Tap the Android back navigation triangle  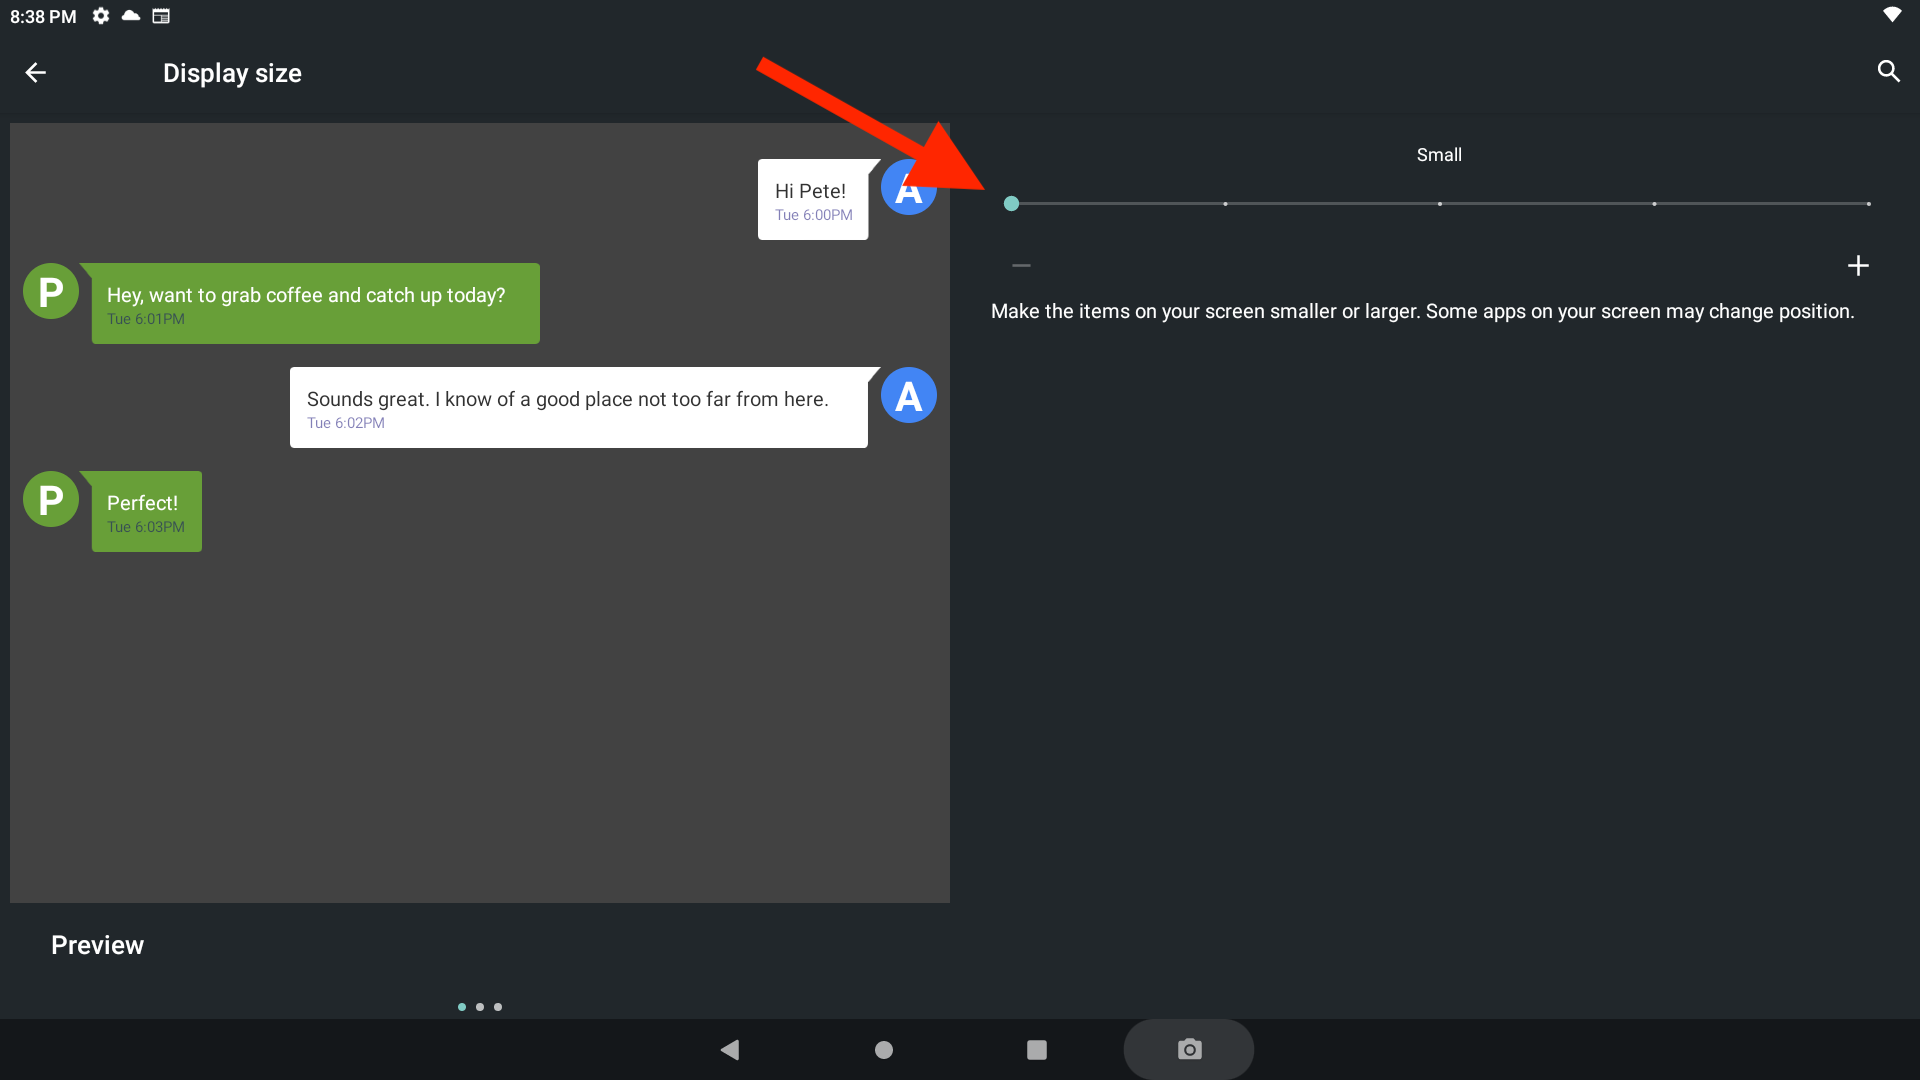point(730,1049)
